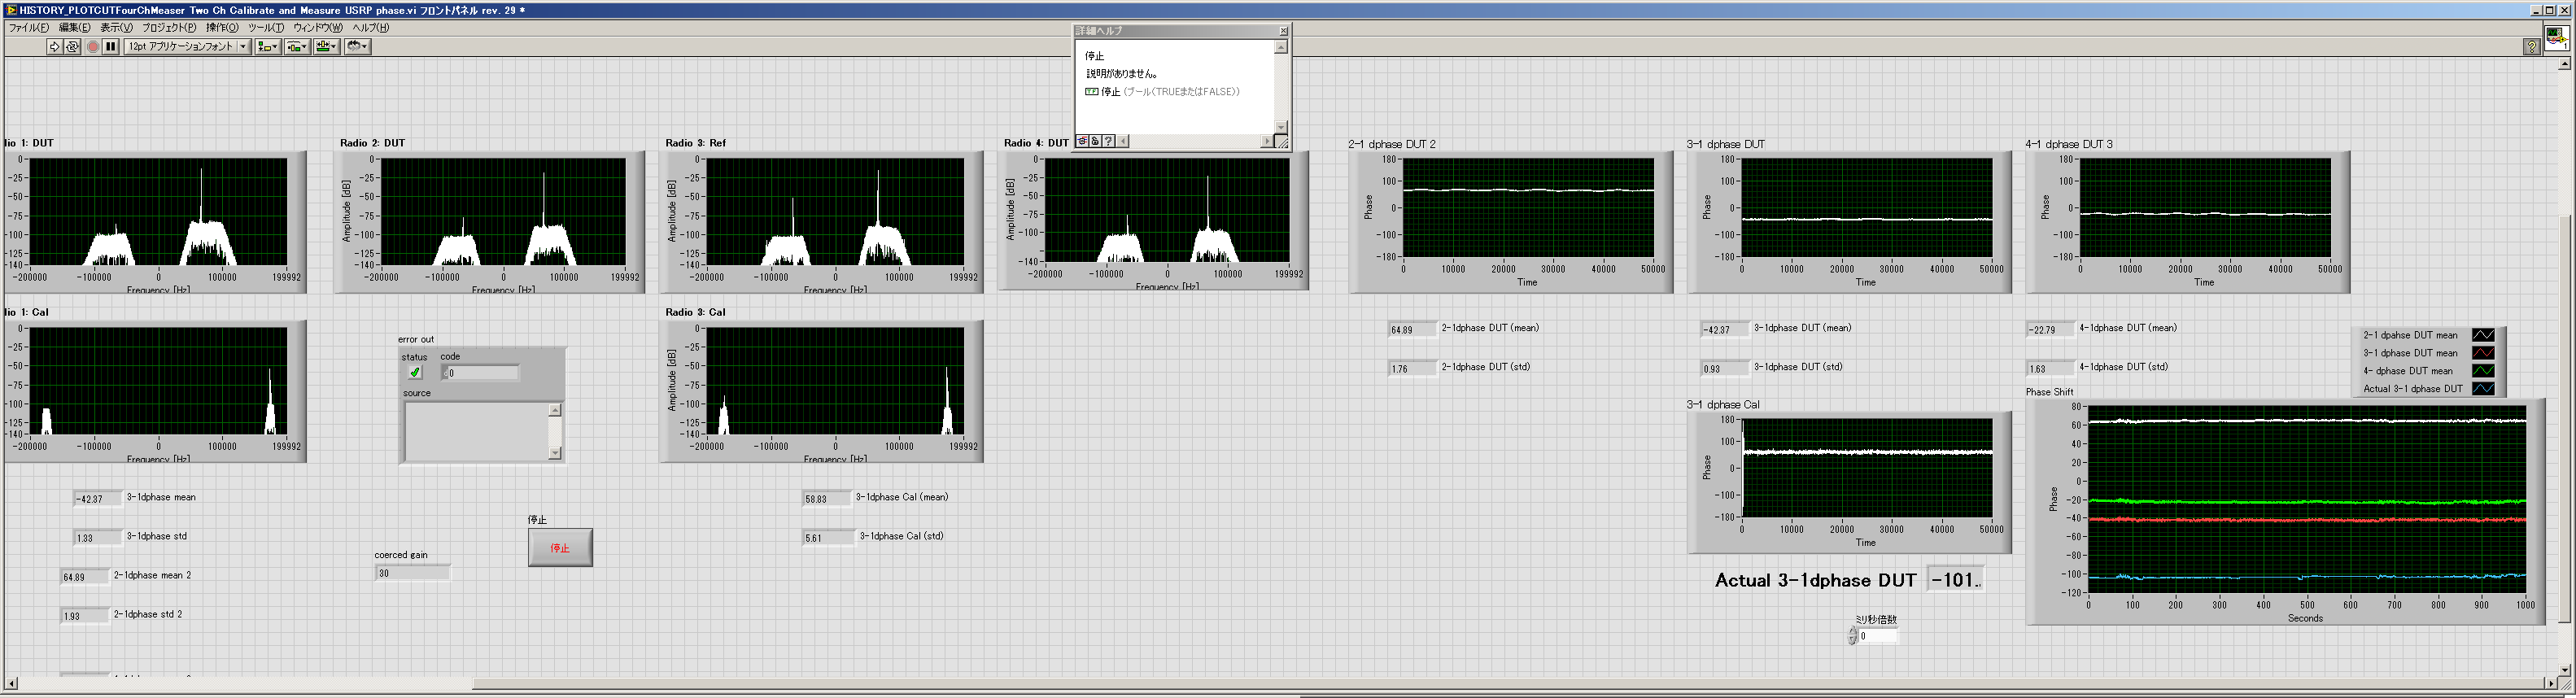Click the detailed help question mark in the help window
The width and height of the screenshot is (2576, 698).
[1108, 141]
